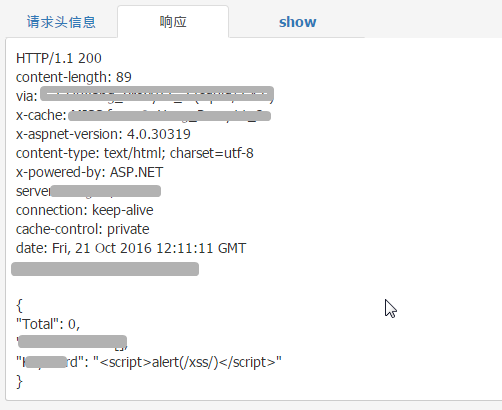Click the redacted server header value
Screen dimensions: 502x410
[106, 191]
